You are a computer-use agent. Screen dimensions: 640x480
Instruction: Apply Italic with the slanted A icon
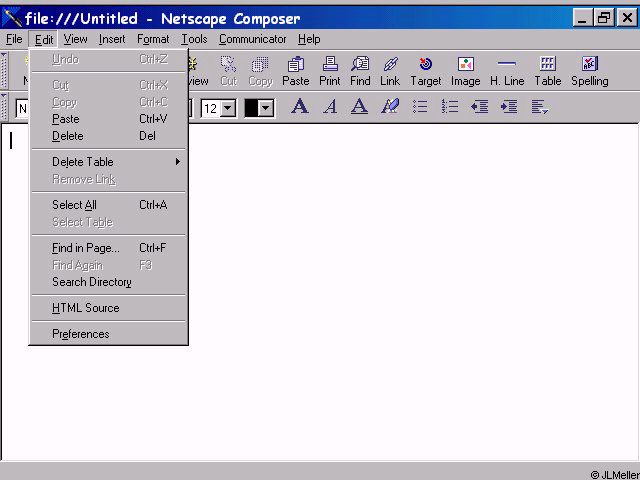(x=330, y=107)
